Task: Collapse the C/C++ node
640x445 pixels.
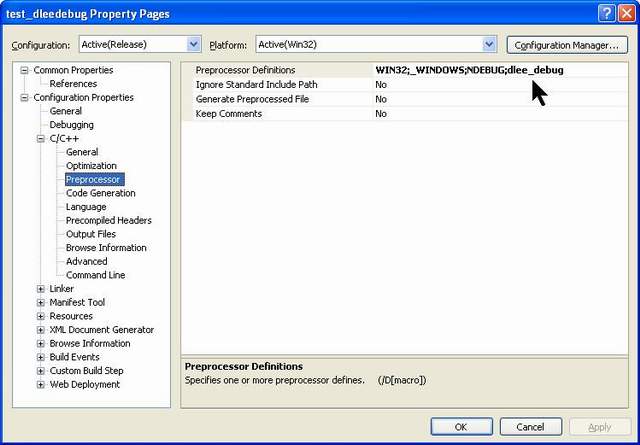Action: click(40, 139)
